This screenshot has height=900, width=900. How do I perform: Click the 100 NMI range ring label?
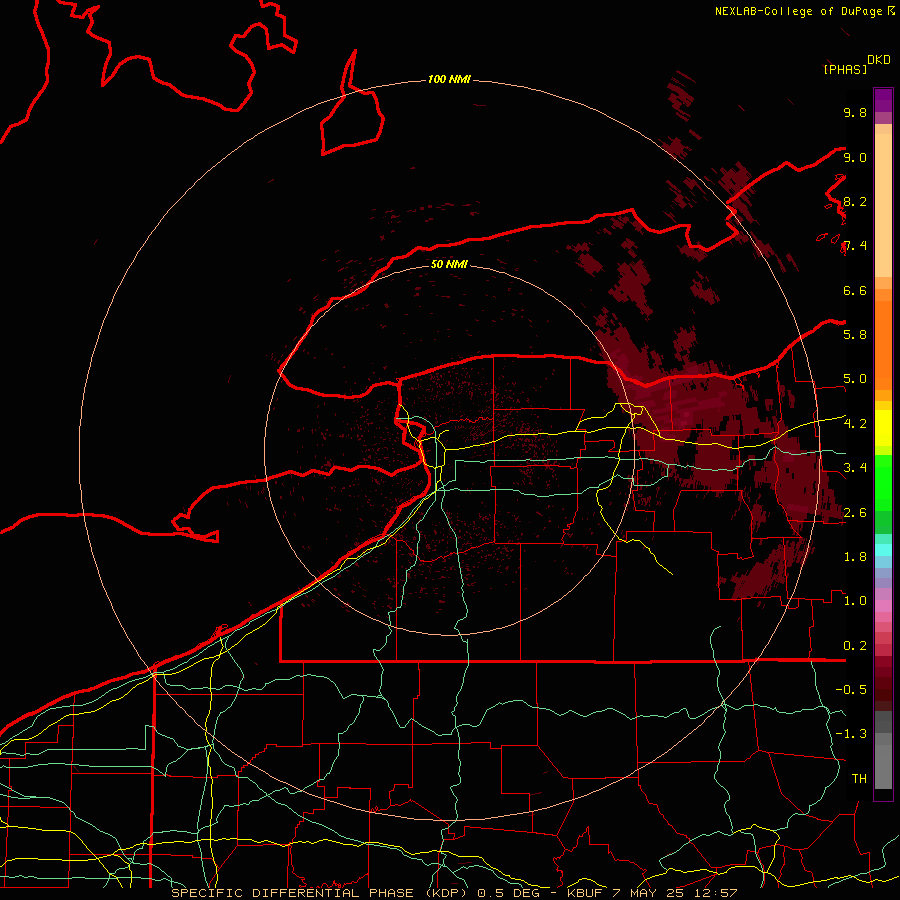tap(449, 79)
